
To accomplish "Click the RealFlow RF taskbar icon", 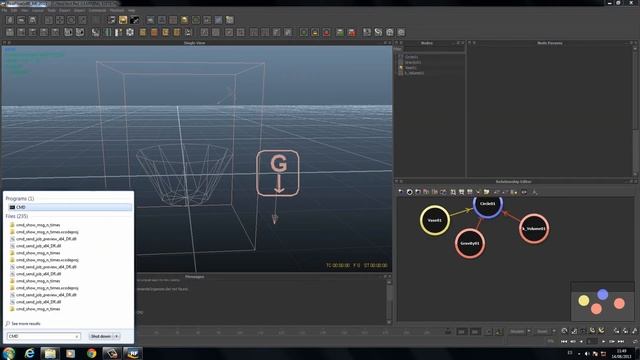I will [x=133, y=353].
